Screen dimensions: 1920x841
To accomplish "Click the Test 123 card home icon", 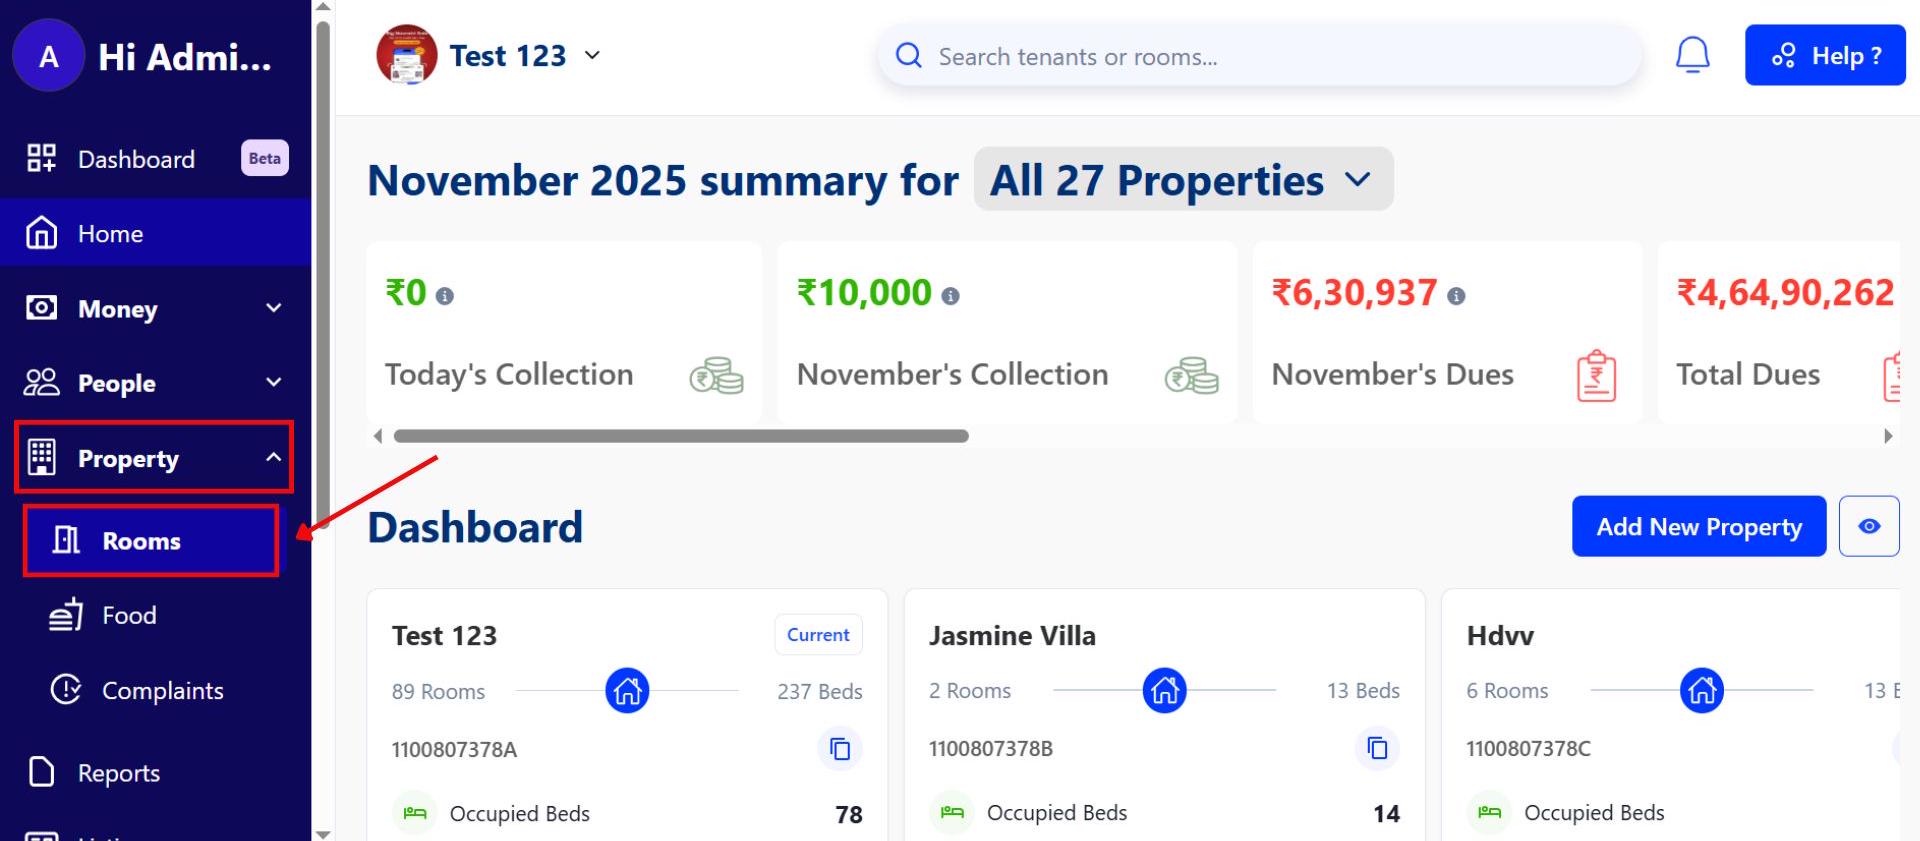I will [627, 691].
